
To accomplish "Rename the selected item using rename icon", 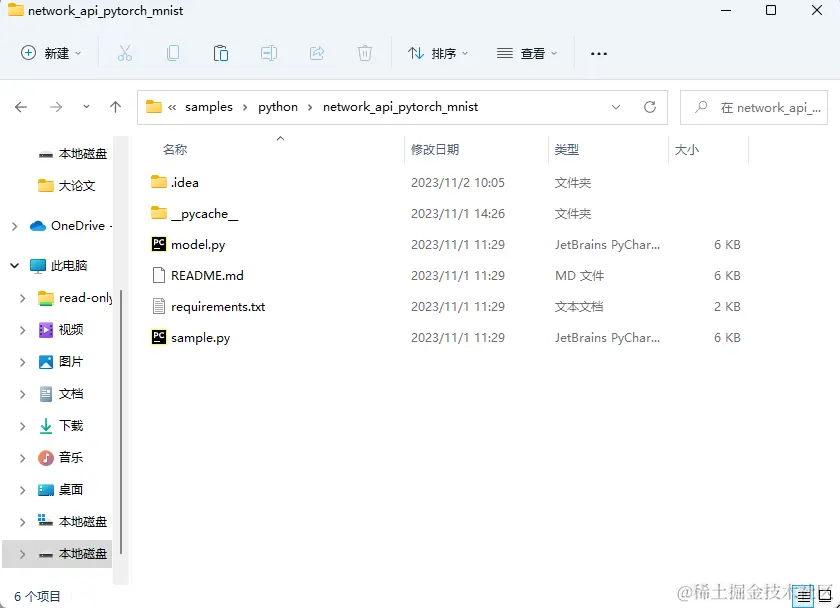I will click(x=268, y=55).
